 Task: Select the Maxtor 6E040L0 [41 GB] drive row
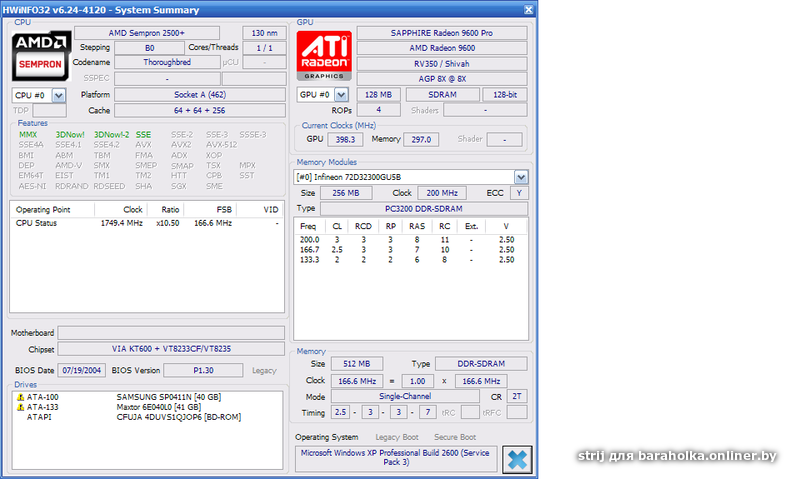pos(147,407)
